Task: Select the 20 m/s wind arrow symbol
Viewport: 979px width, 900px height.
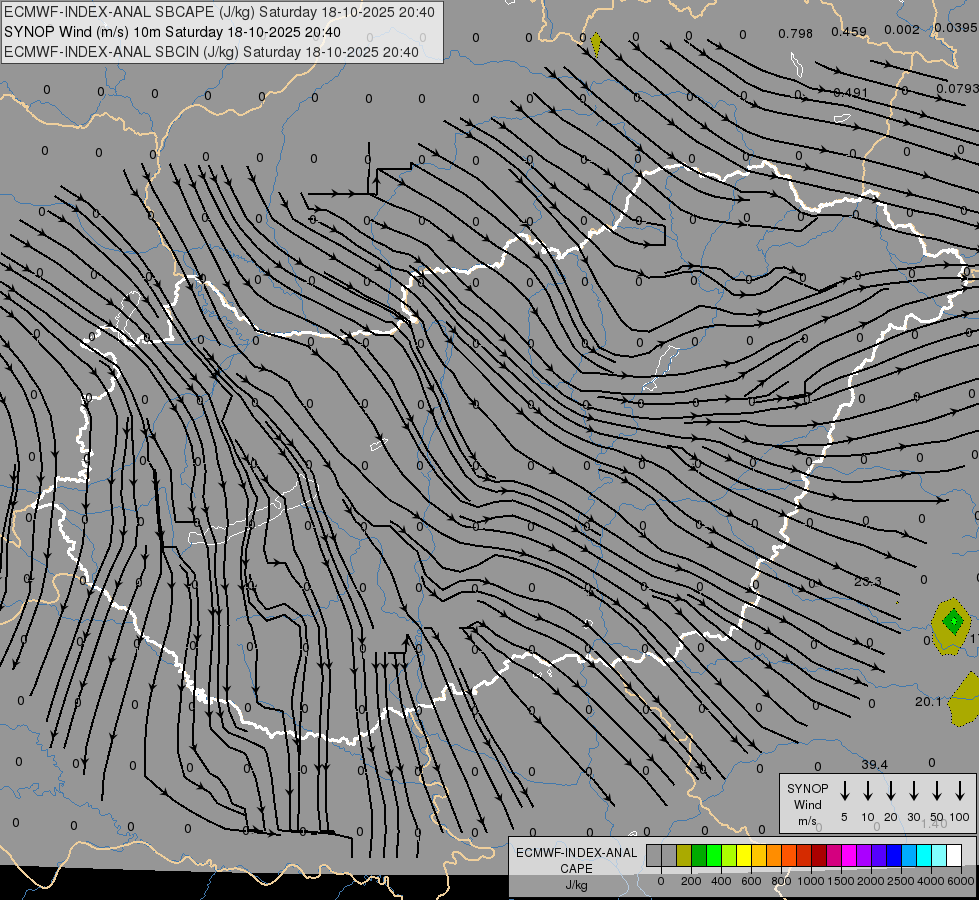Action: point(891,791)
